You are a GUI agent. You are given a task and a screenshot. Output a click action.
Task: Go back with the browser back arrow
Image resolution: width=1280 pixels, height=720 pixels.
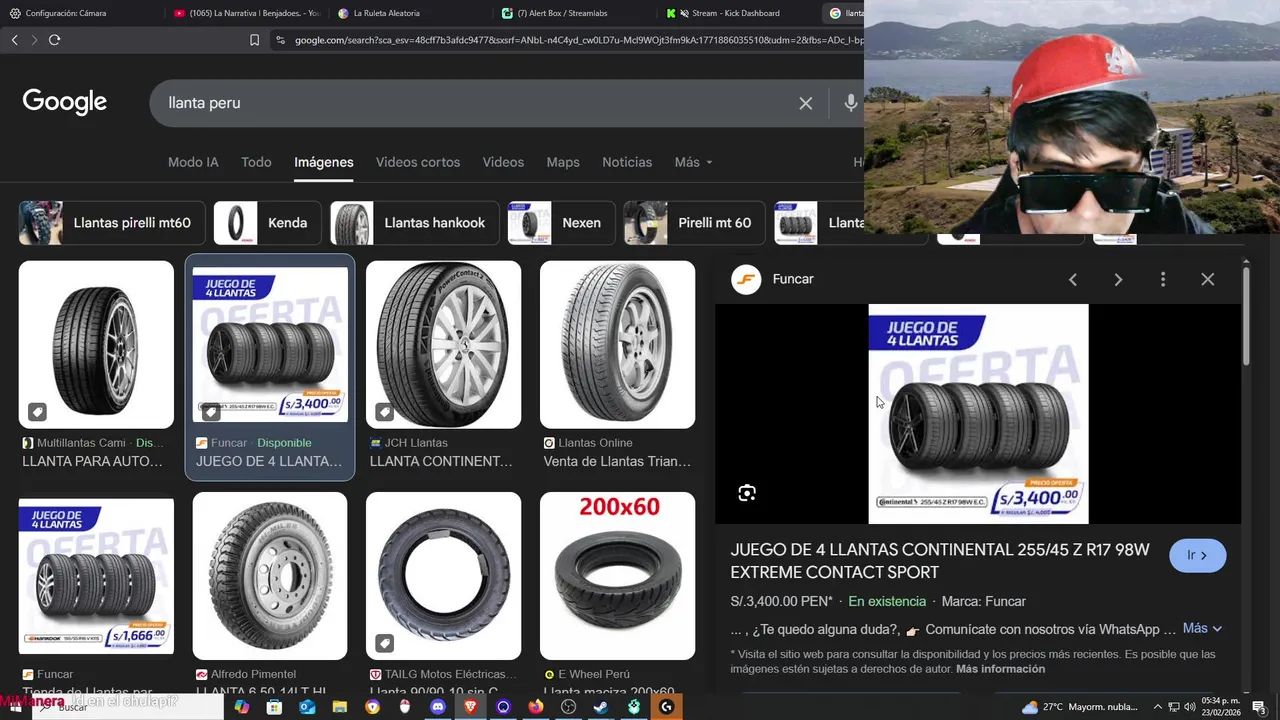(14, 40)
